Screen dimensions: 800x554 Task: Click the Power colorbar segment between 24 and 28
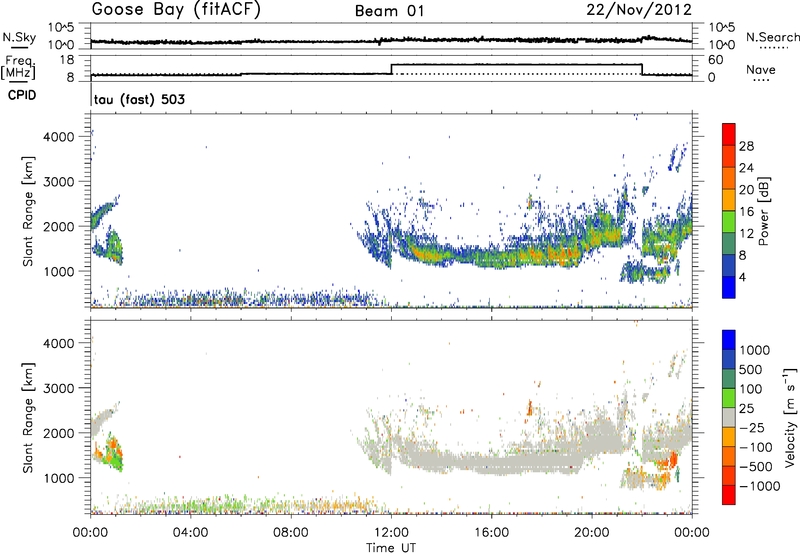[729, 156]
